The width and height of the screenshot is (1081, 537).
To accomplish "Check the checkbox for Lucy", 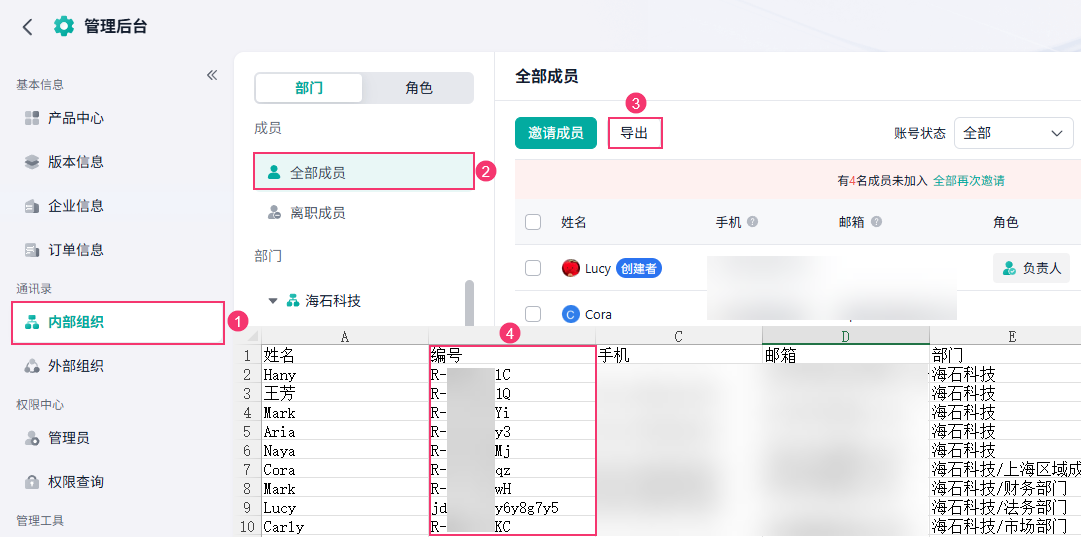I will pos(533,268).
